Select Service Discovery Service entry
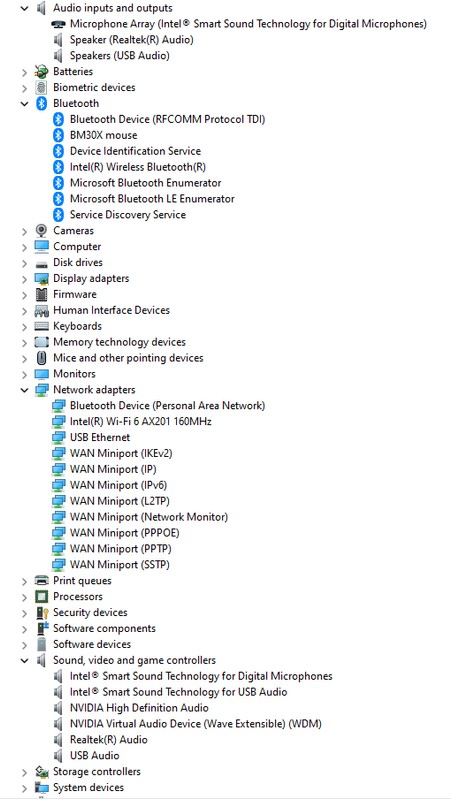Screen dimensions: 451x799 [128, 215]
